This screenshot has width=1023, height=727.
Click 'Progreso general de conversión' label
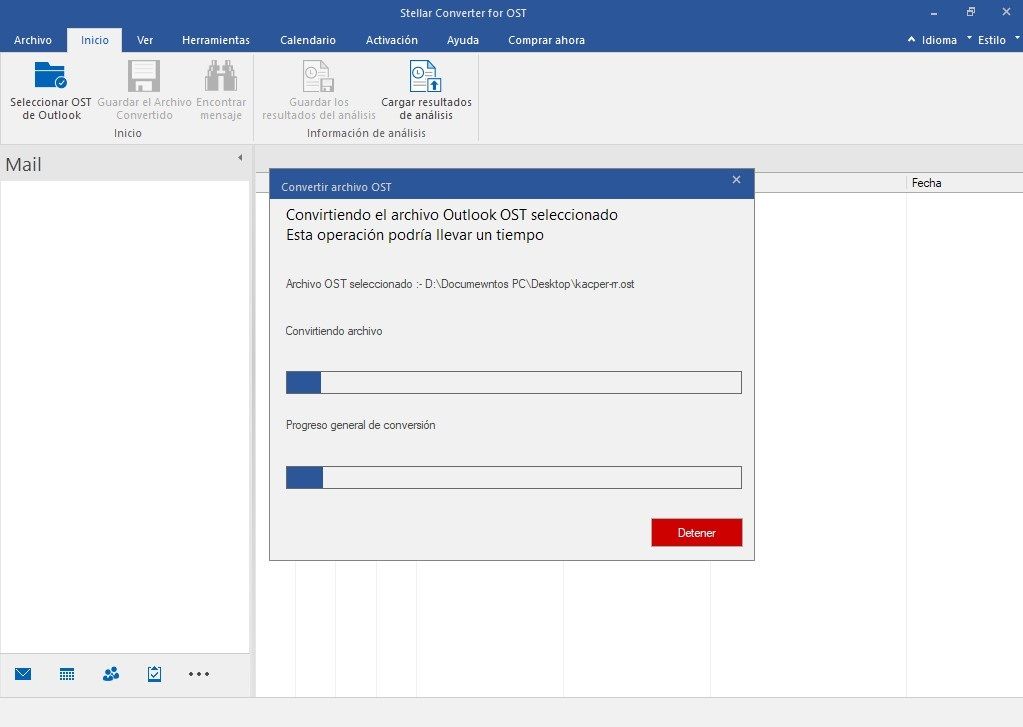pos(361,425)
